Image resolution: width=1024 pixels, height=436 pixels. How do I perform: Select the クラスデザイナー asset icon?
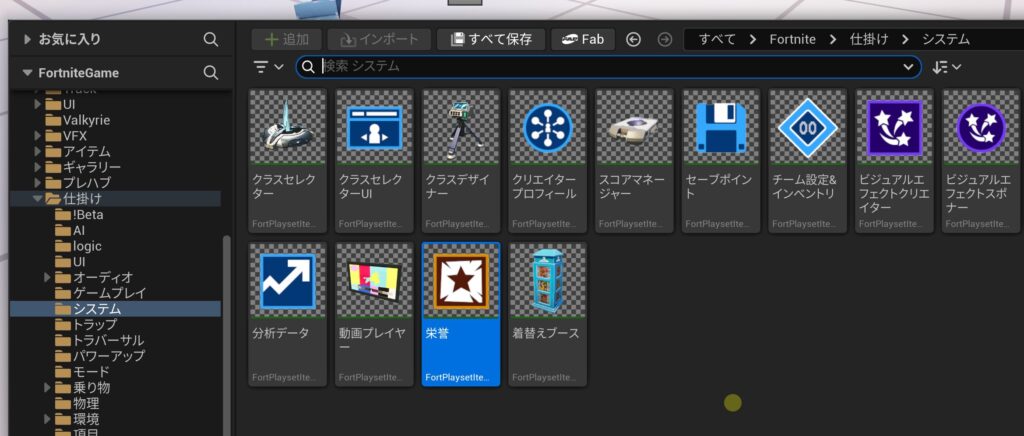tap(461, 127)
